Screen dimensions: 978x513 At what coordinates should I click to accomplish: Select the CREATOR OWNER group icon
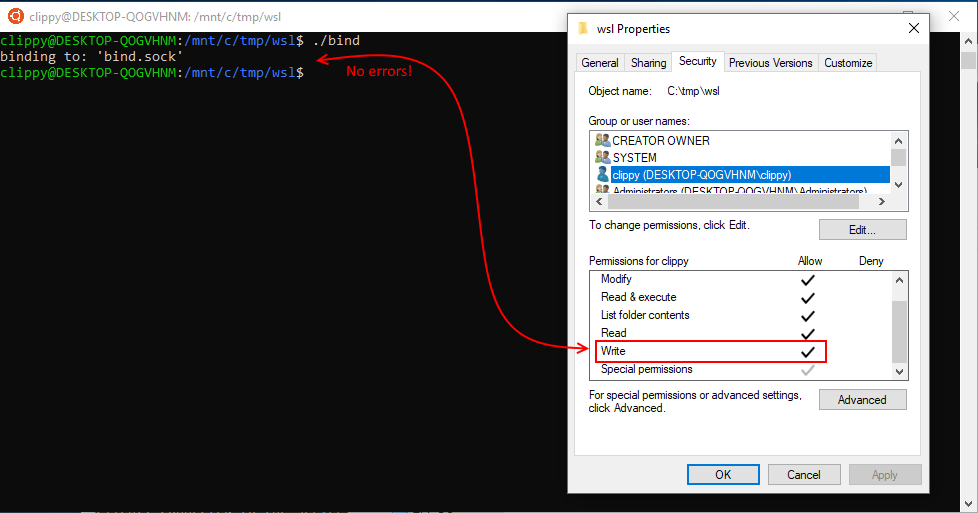tap(603, 140)
